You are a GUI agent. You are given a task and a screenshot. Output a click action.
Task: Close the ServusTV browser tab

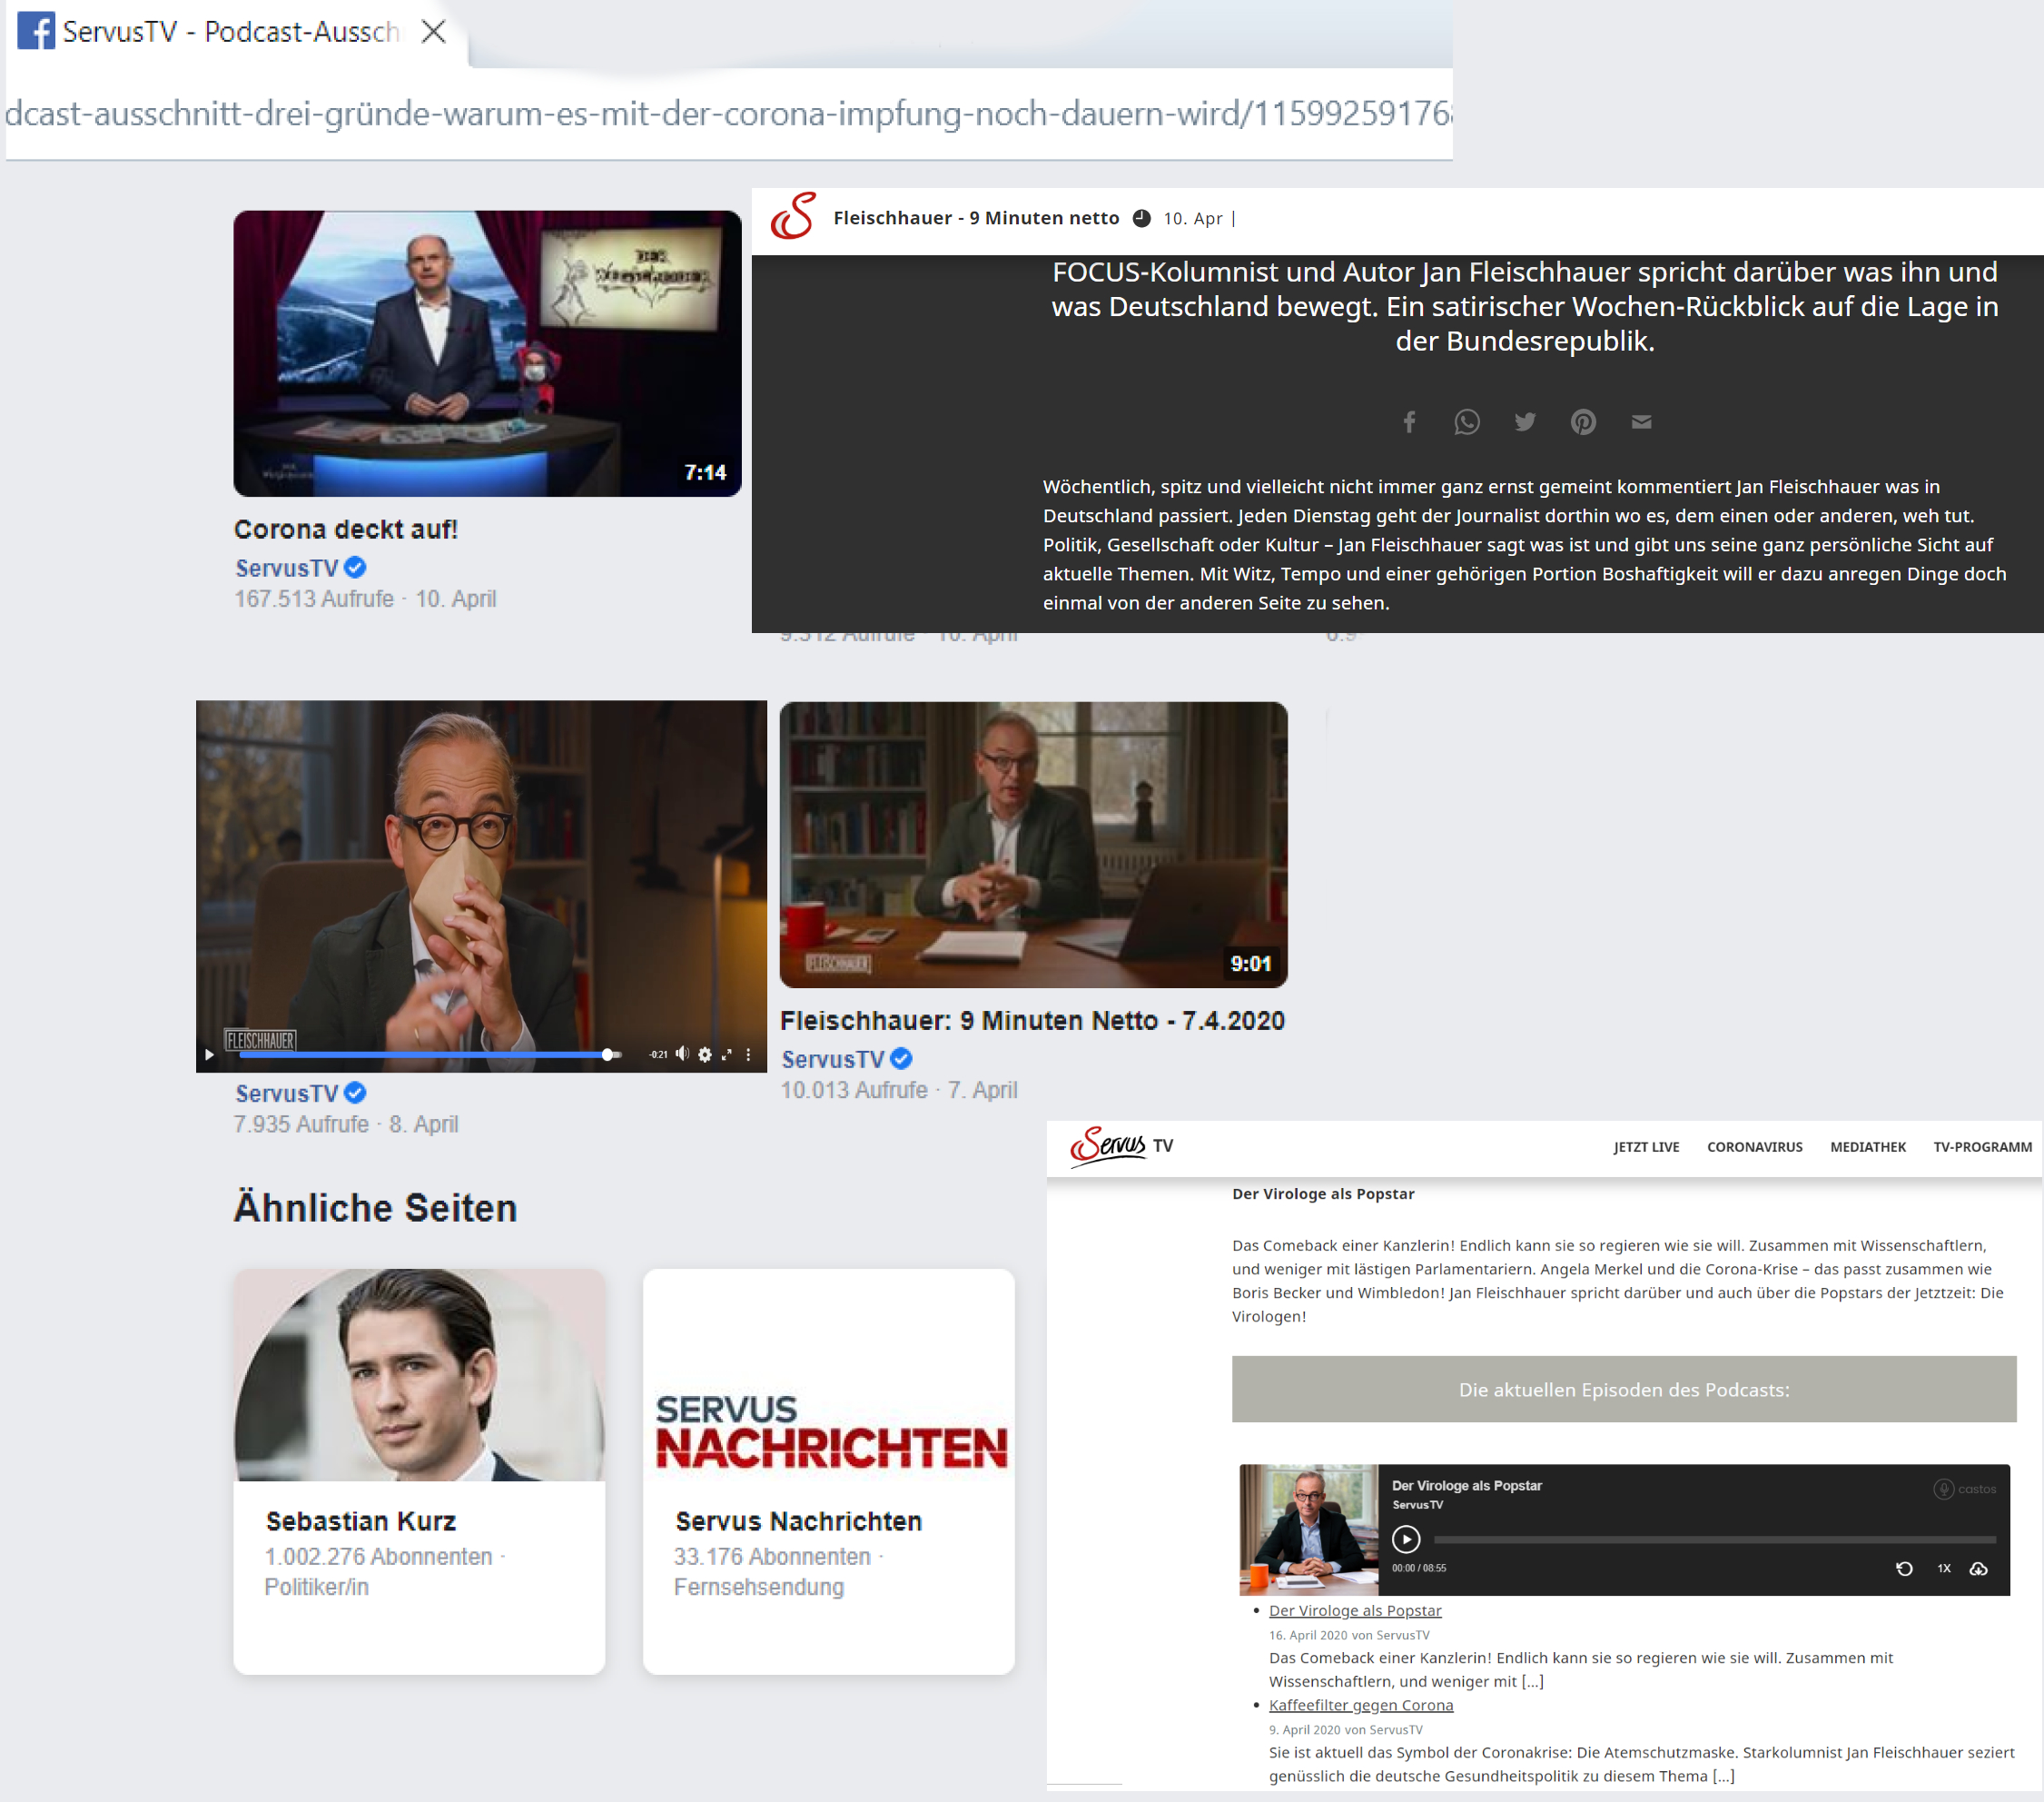pos(433,32)
